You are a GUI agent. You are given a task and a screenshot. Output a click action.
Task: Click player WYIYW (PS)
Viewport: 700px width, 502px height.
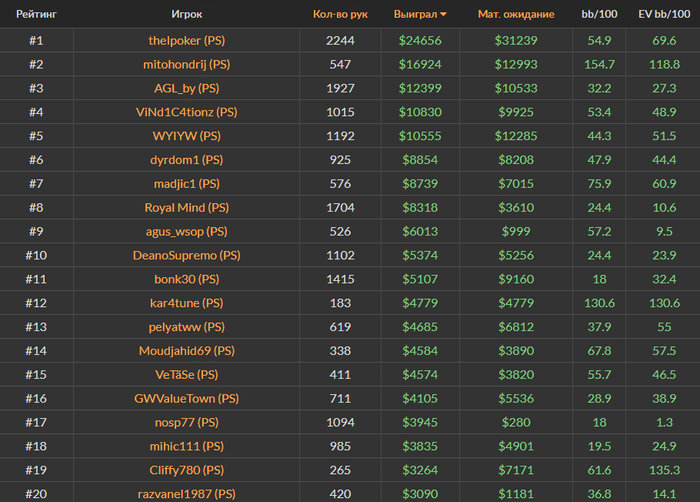point(186,136)
